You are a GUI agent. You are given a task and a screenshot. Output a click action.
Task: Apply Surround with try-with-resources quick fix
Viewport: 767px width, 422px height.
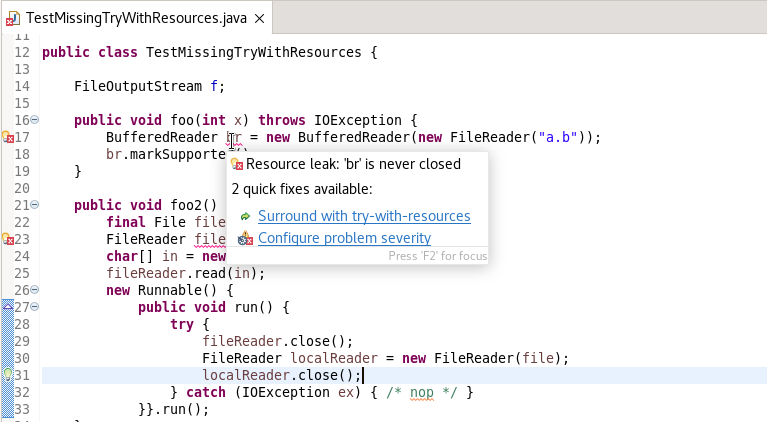pyautogui.click(x=364, y=216)
